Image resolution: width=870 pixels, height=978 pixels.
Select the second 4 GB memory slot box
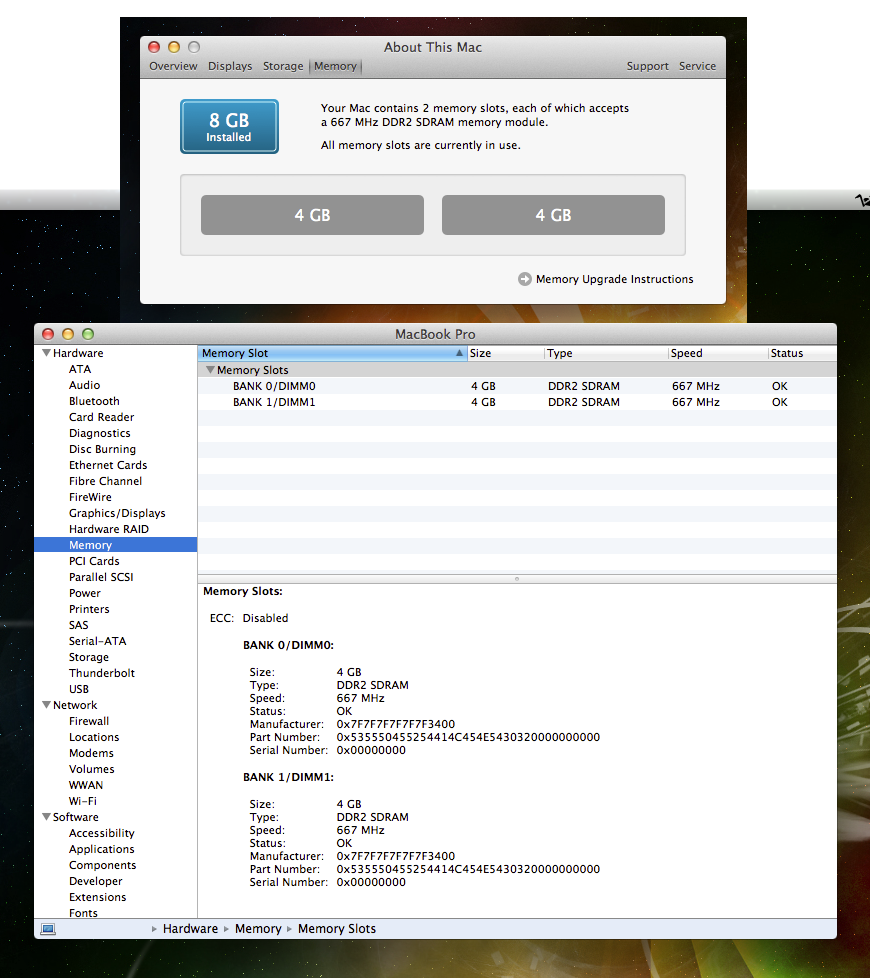553,215
